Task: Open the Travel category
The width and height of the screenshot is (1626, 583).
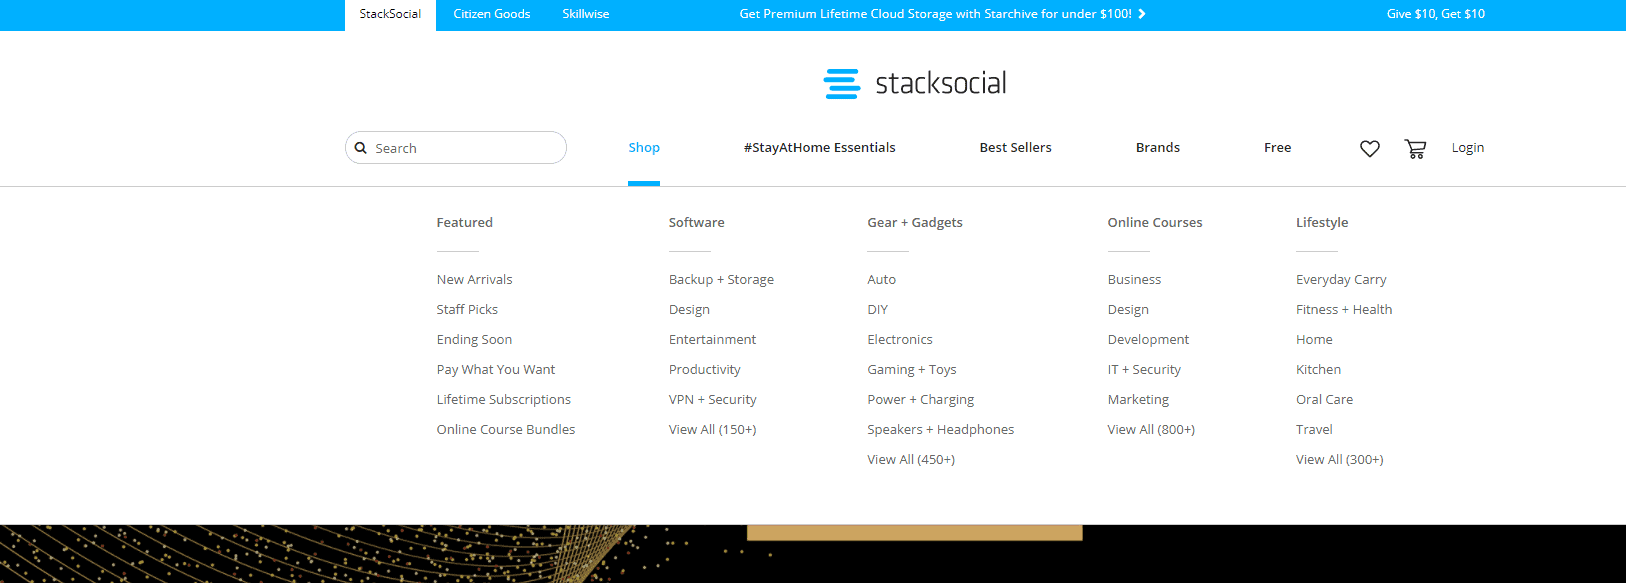Action: 1314,429
